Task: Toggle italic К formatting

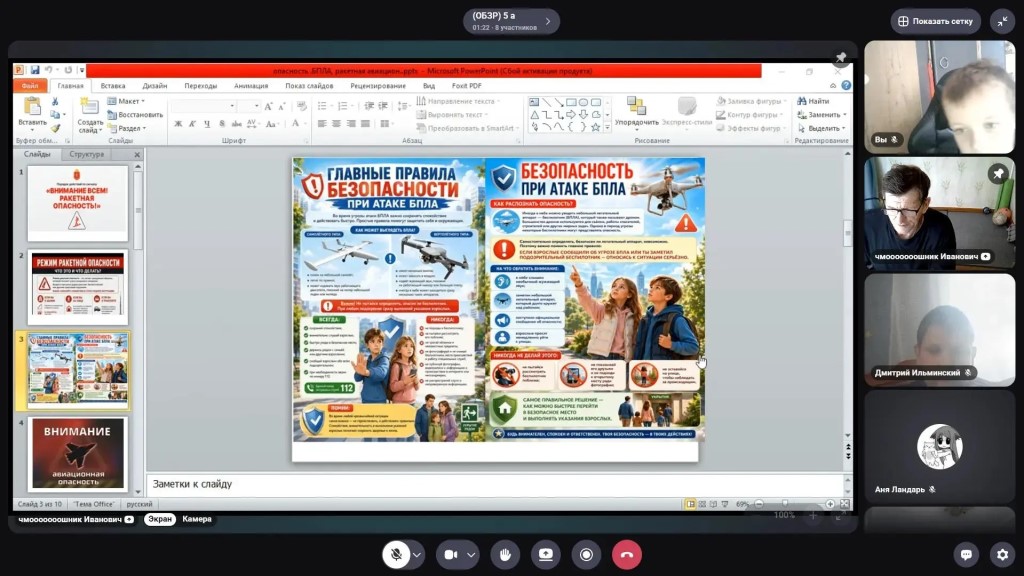Action: 192,123
